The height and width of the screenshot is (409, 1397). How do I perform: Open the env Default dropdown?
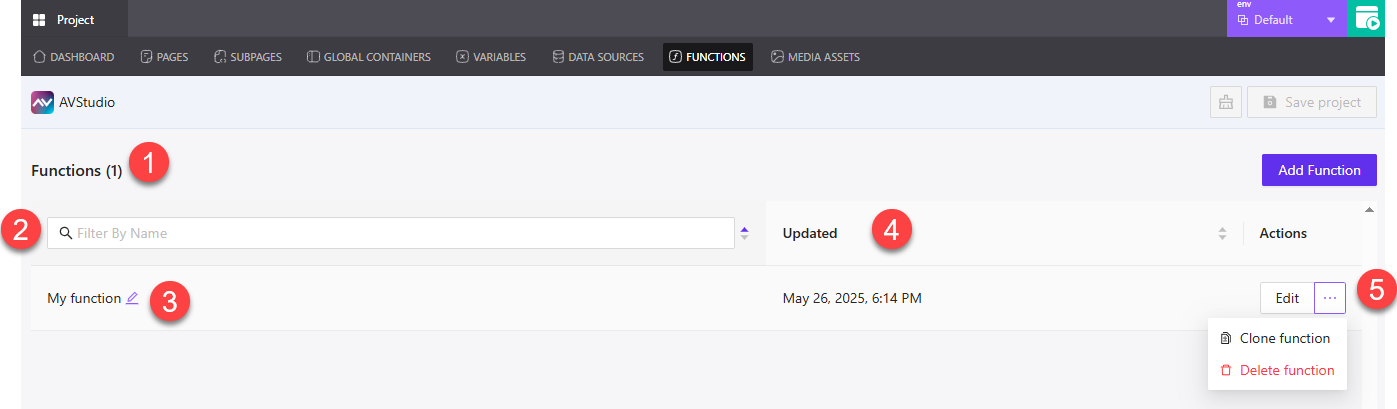point(1286,18)
